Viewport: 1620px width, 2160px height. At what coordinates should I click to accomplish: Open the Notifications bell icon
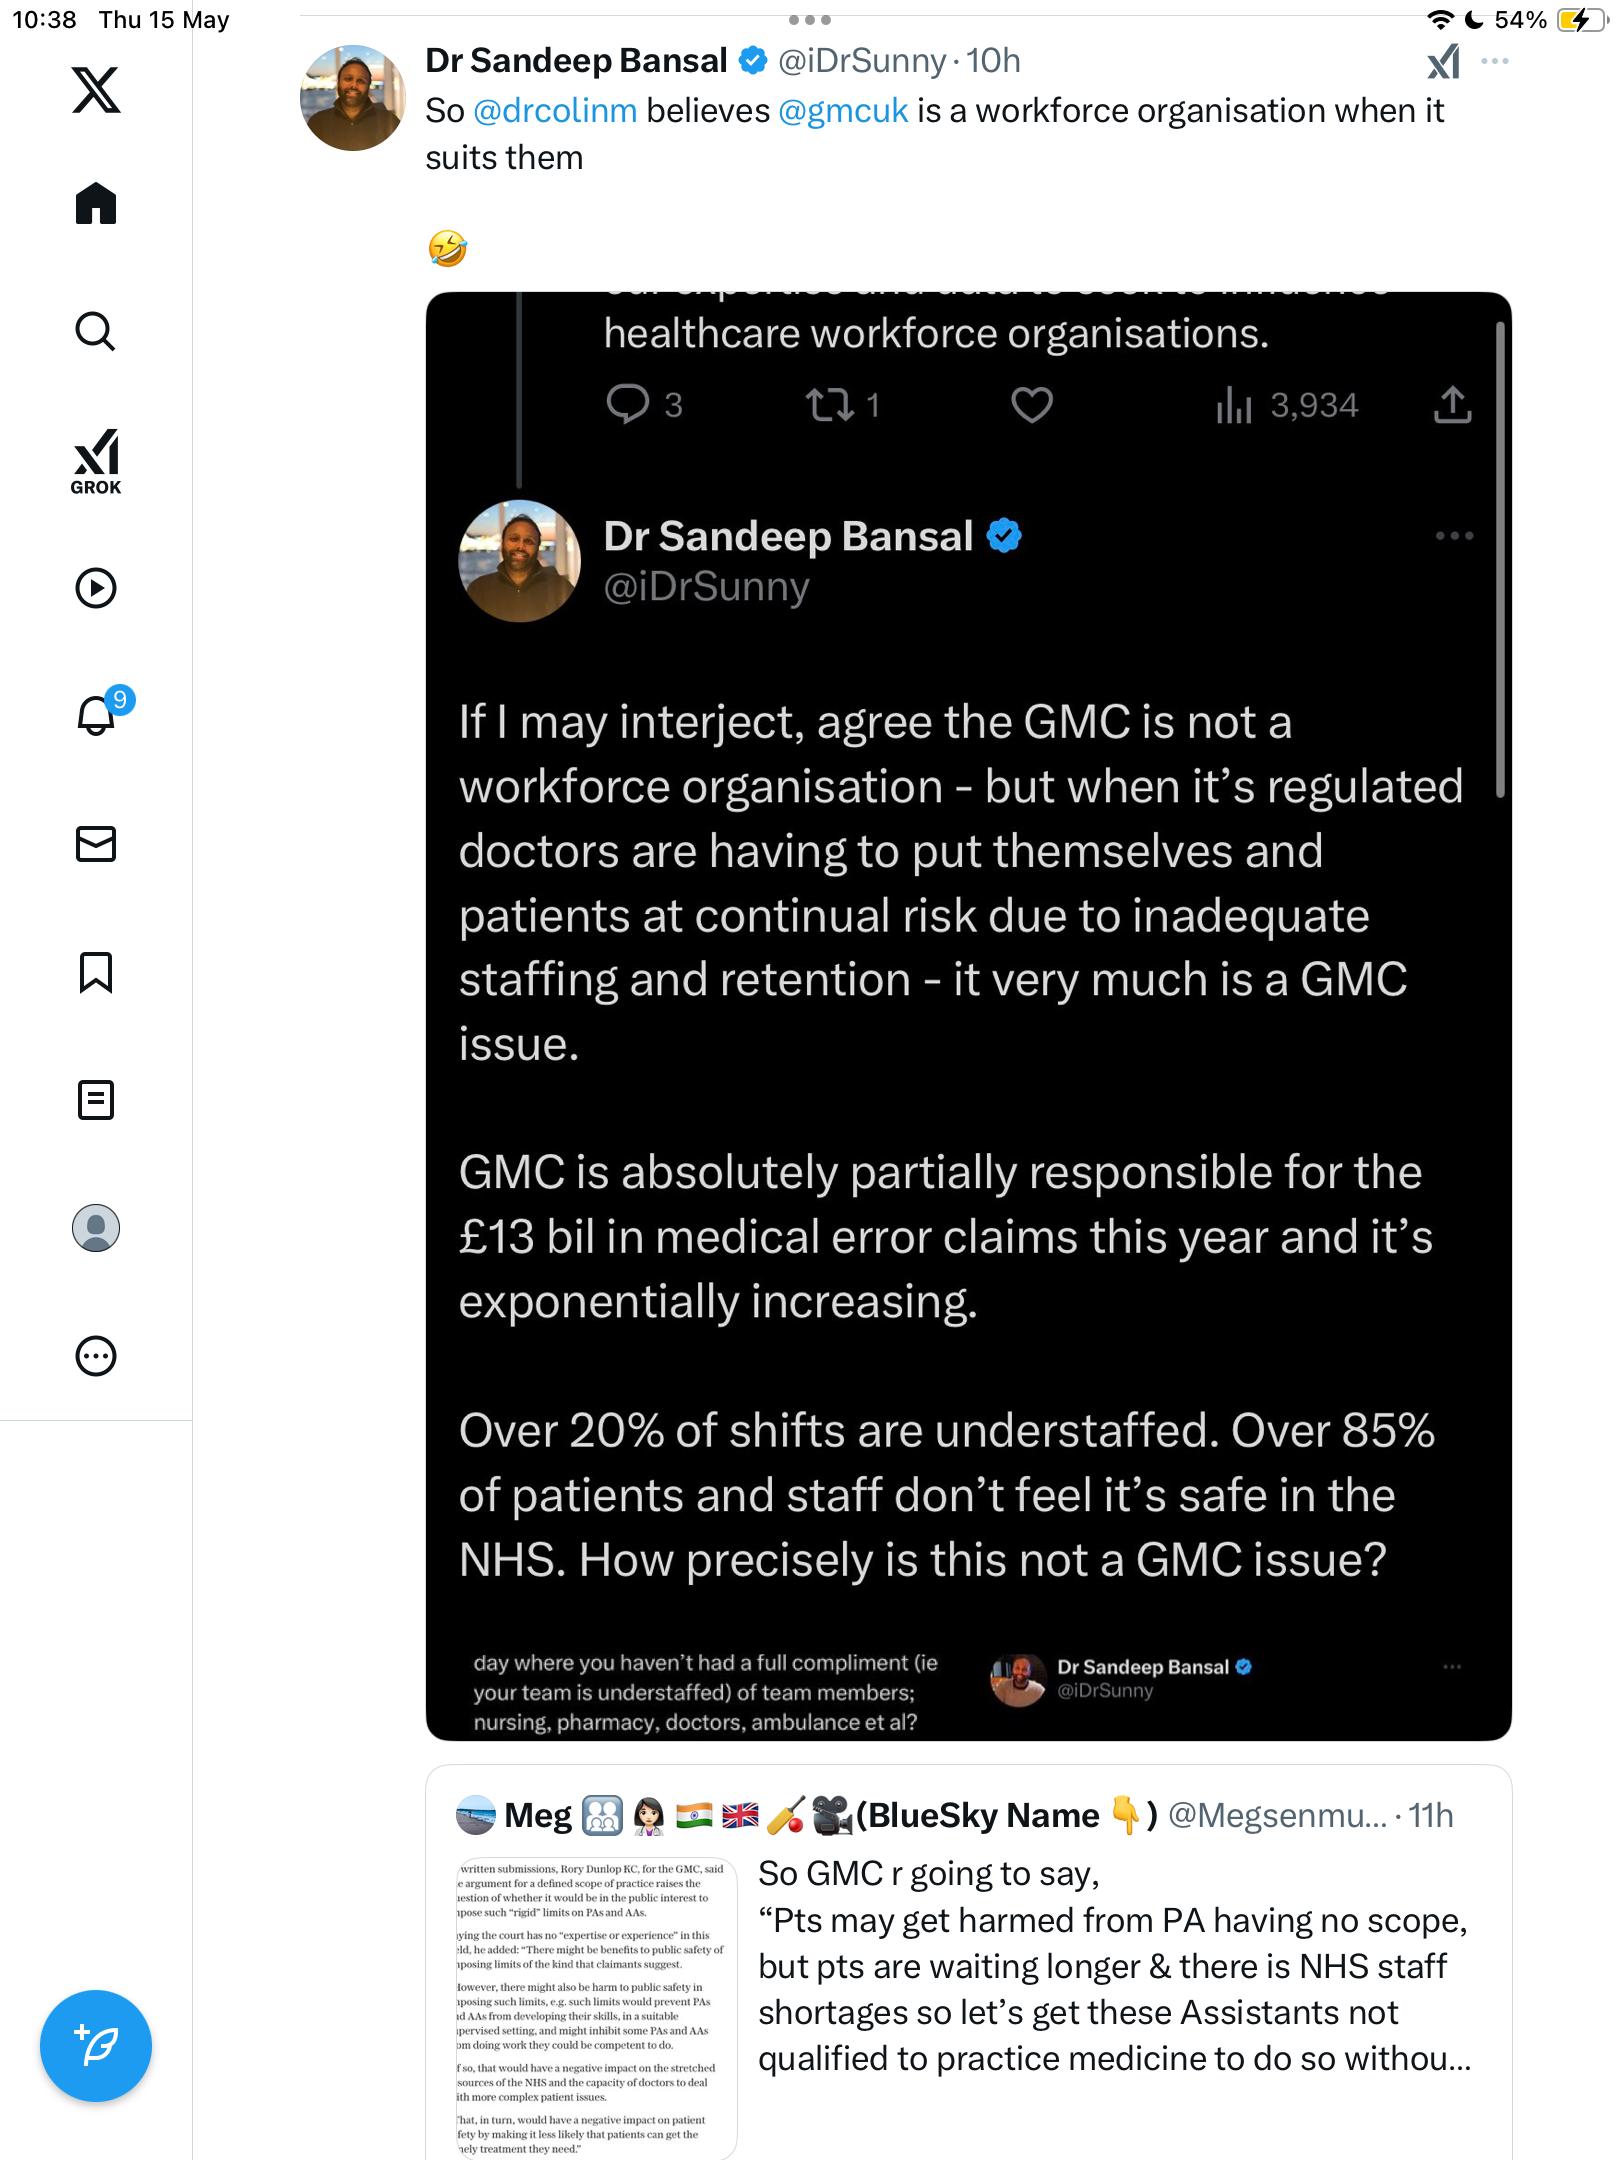100,713
